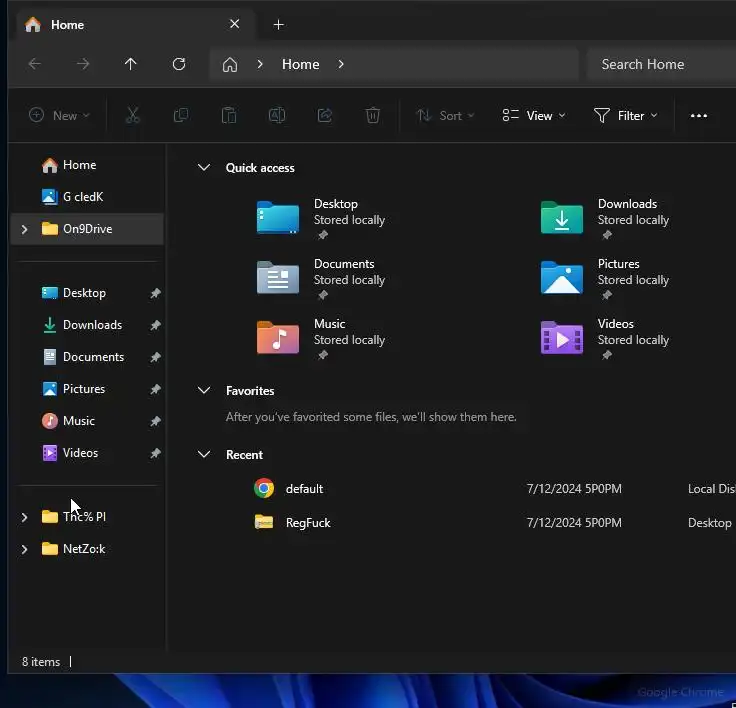Viewport: 736px width, 708px height.
Task: Close the Home tab
Action: (234, 24)
